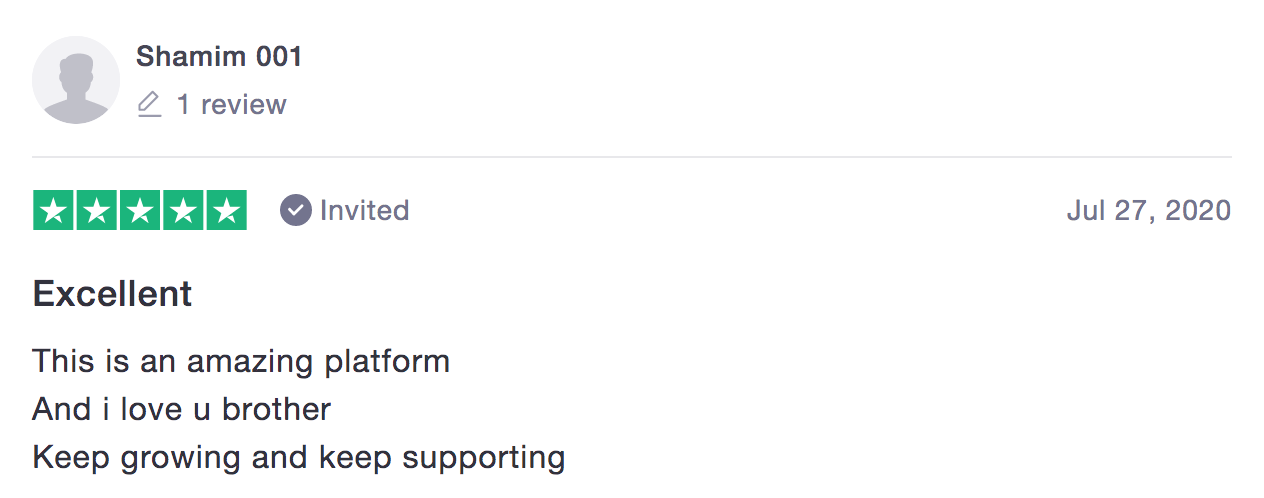
Task: Click the gray user avatar silhouette
Action: (76, 80)
